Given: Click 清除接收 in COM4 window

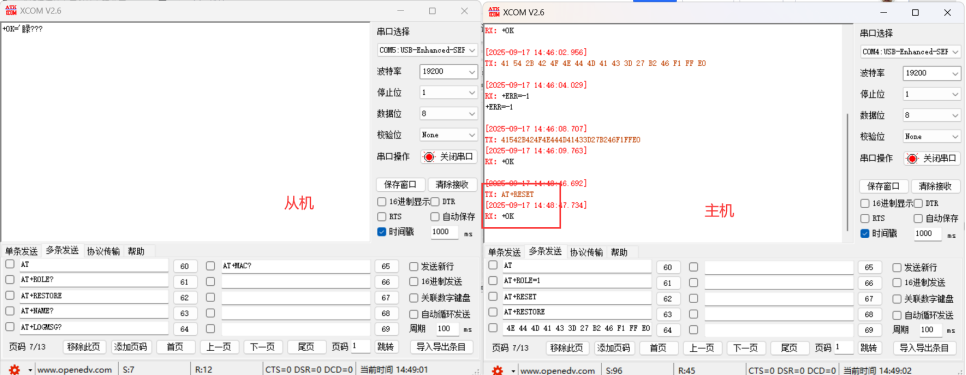Looking at the screenshot, I should (x=936, y=187).
